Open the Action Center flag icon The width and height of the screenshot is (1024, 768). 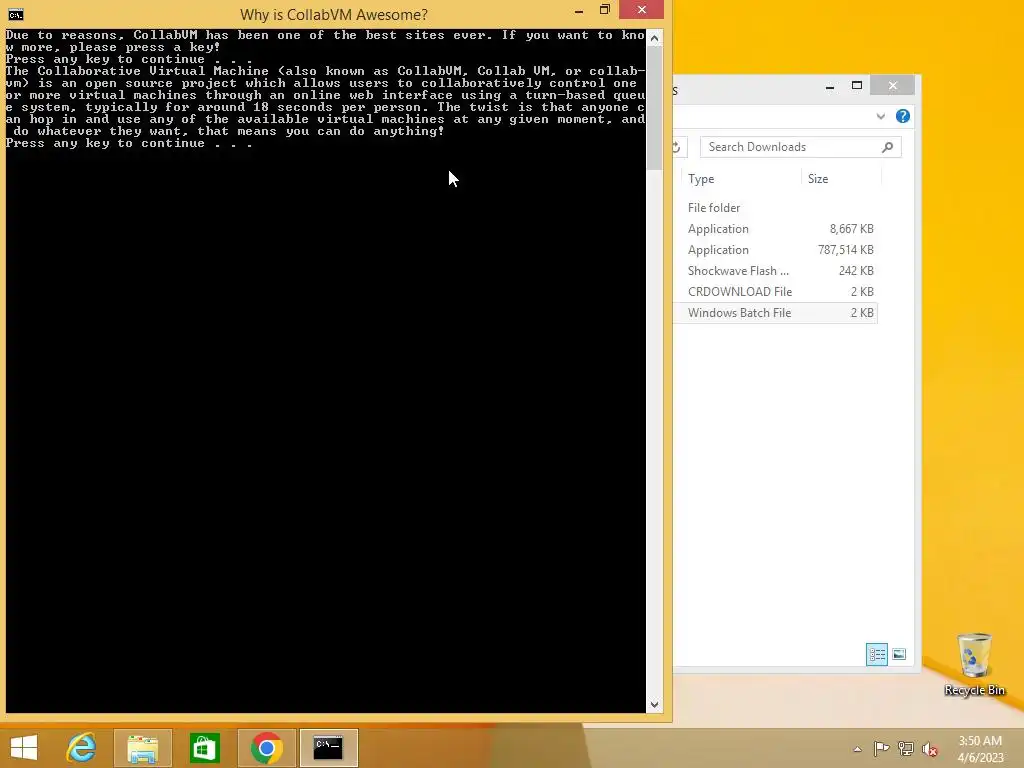tap(881, 748)
